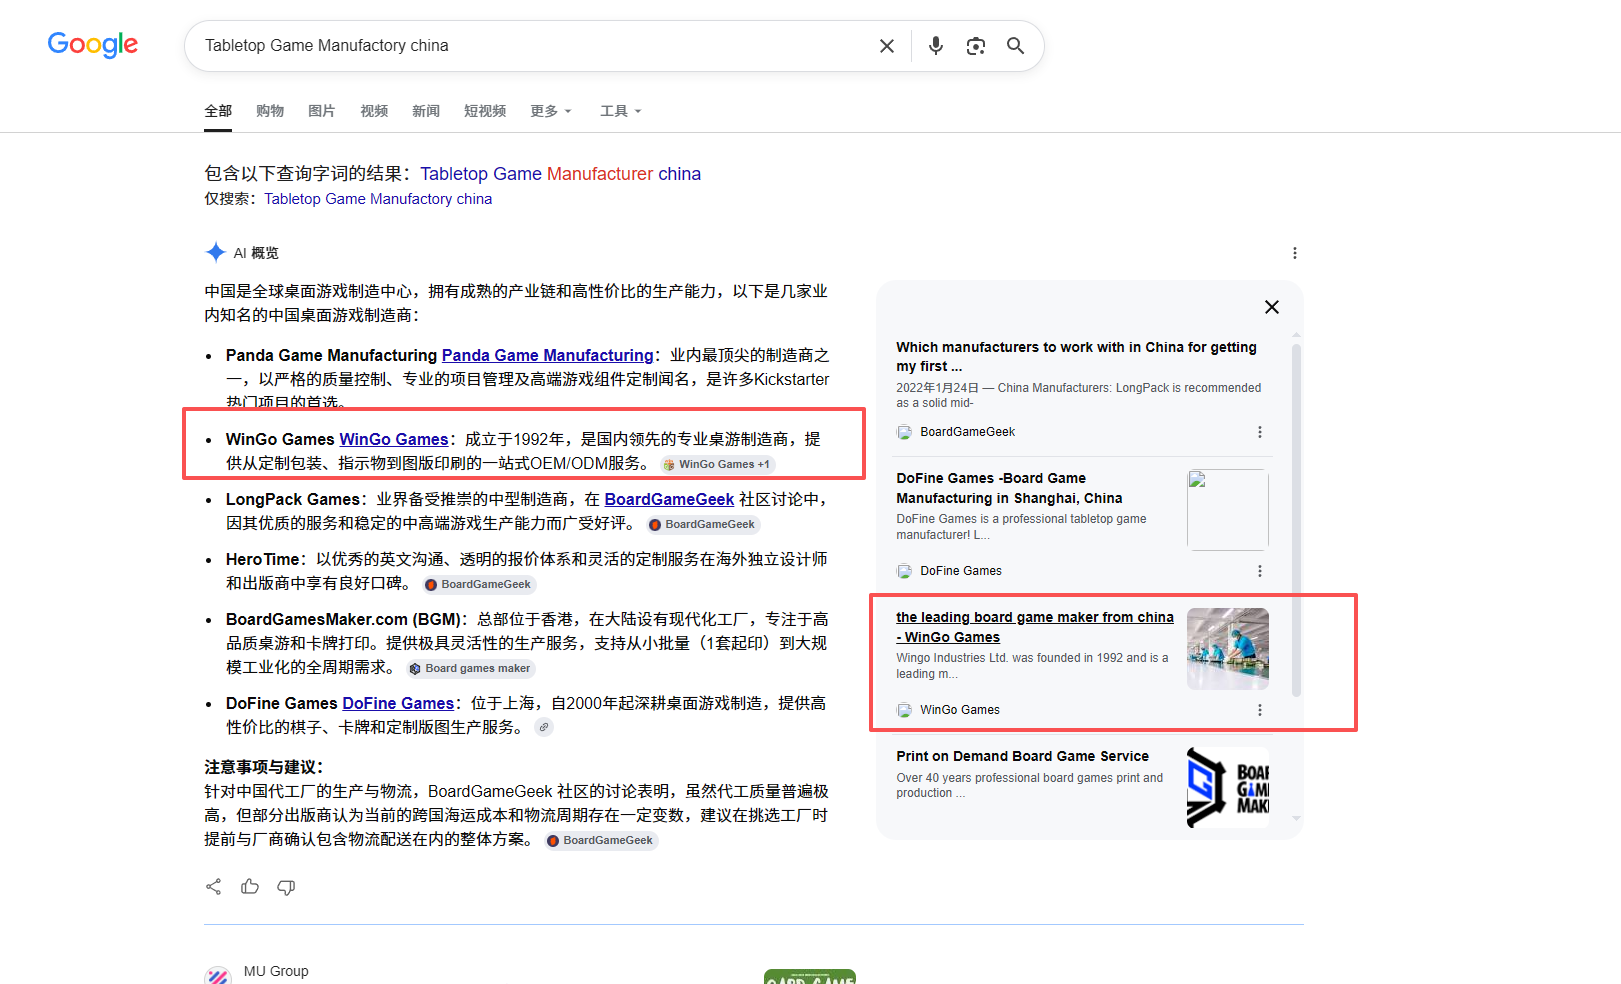Open Print on Demand Board Game Service
Viewport: 1621px width, 984px height.
pos(1022,756)
